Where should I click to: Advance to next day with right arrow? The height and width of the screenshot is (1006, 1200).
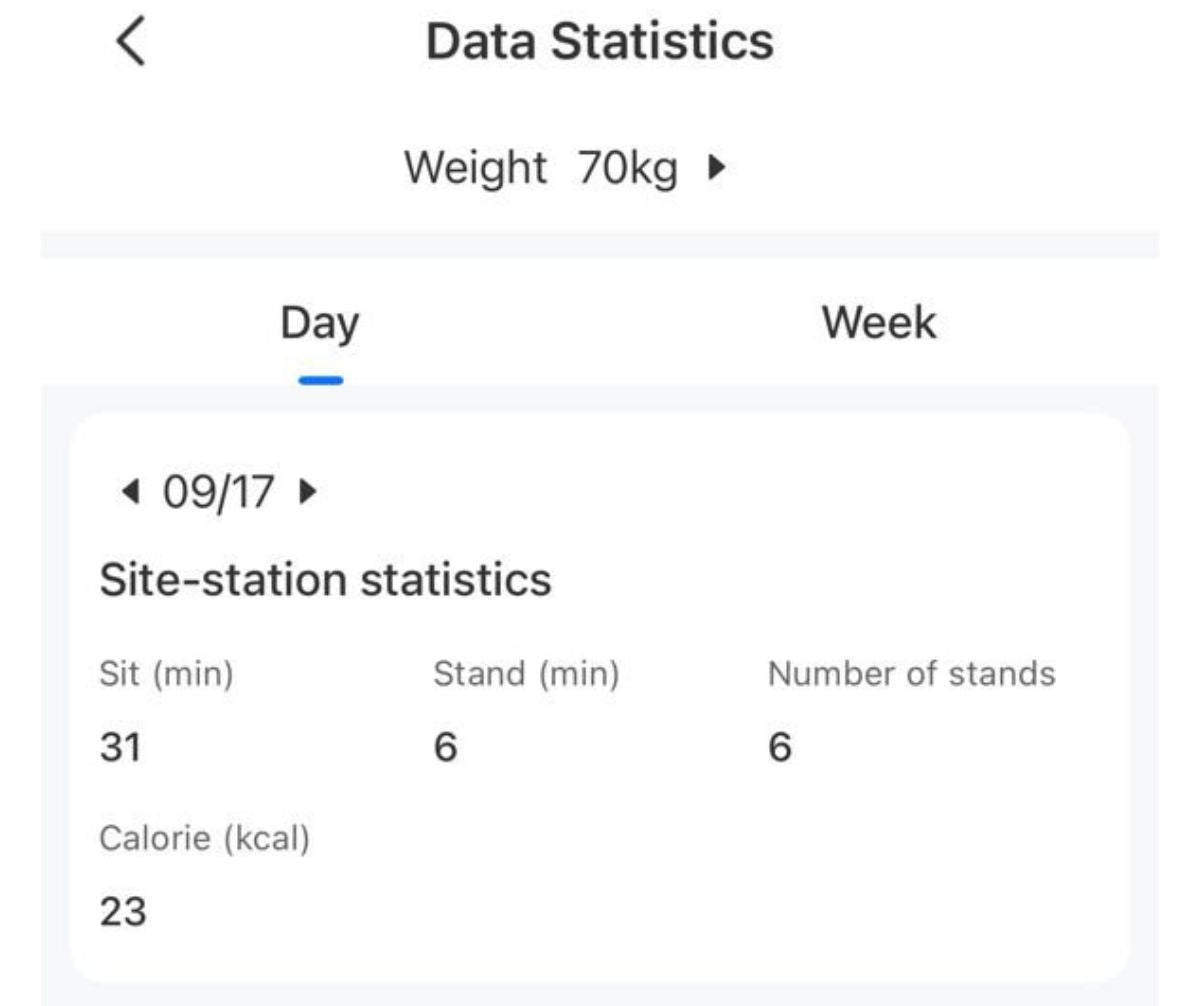click(x=308, y=491)
